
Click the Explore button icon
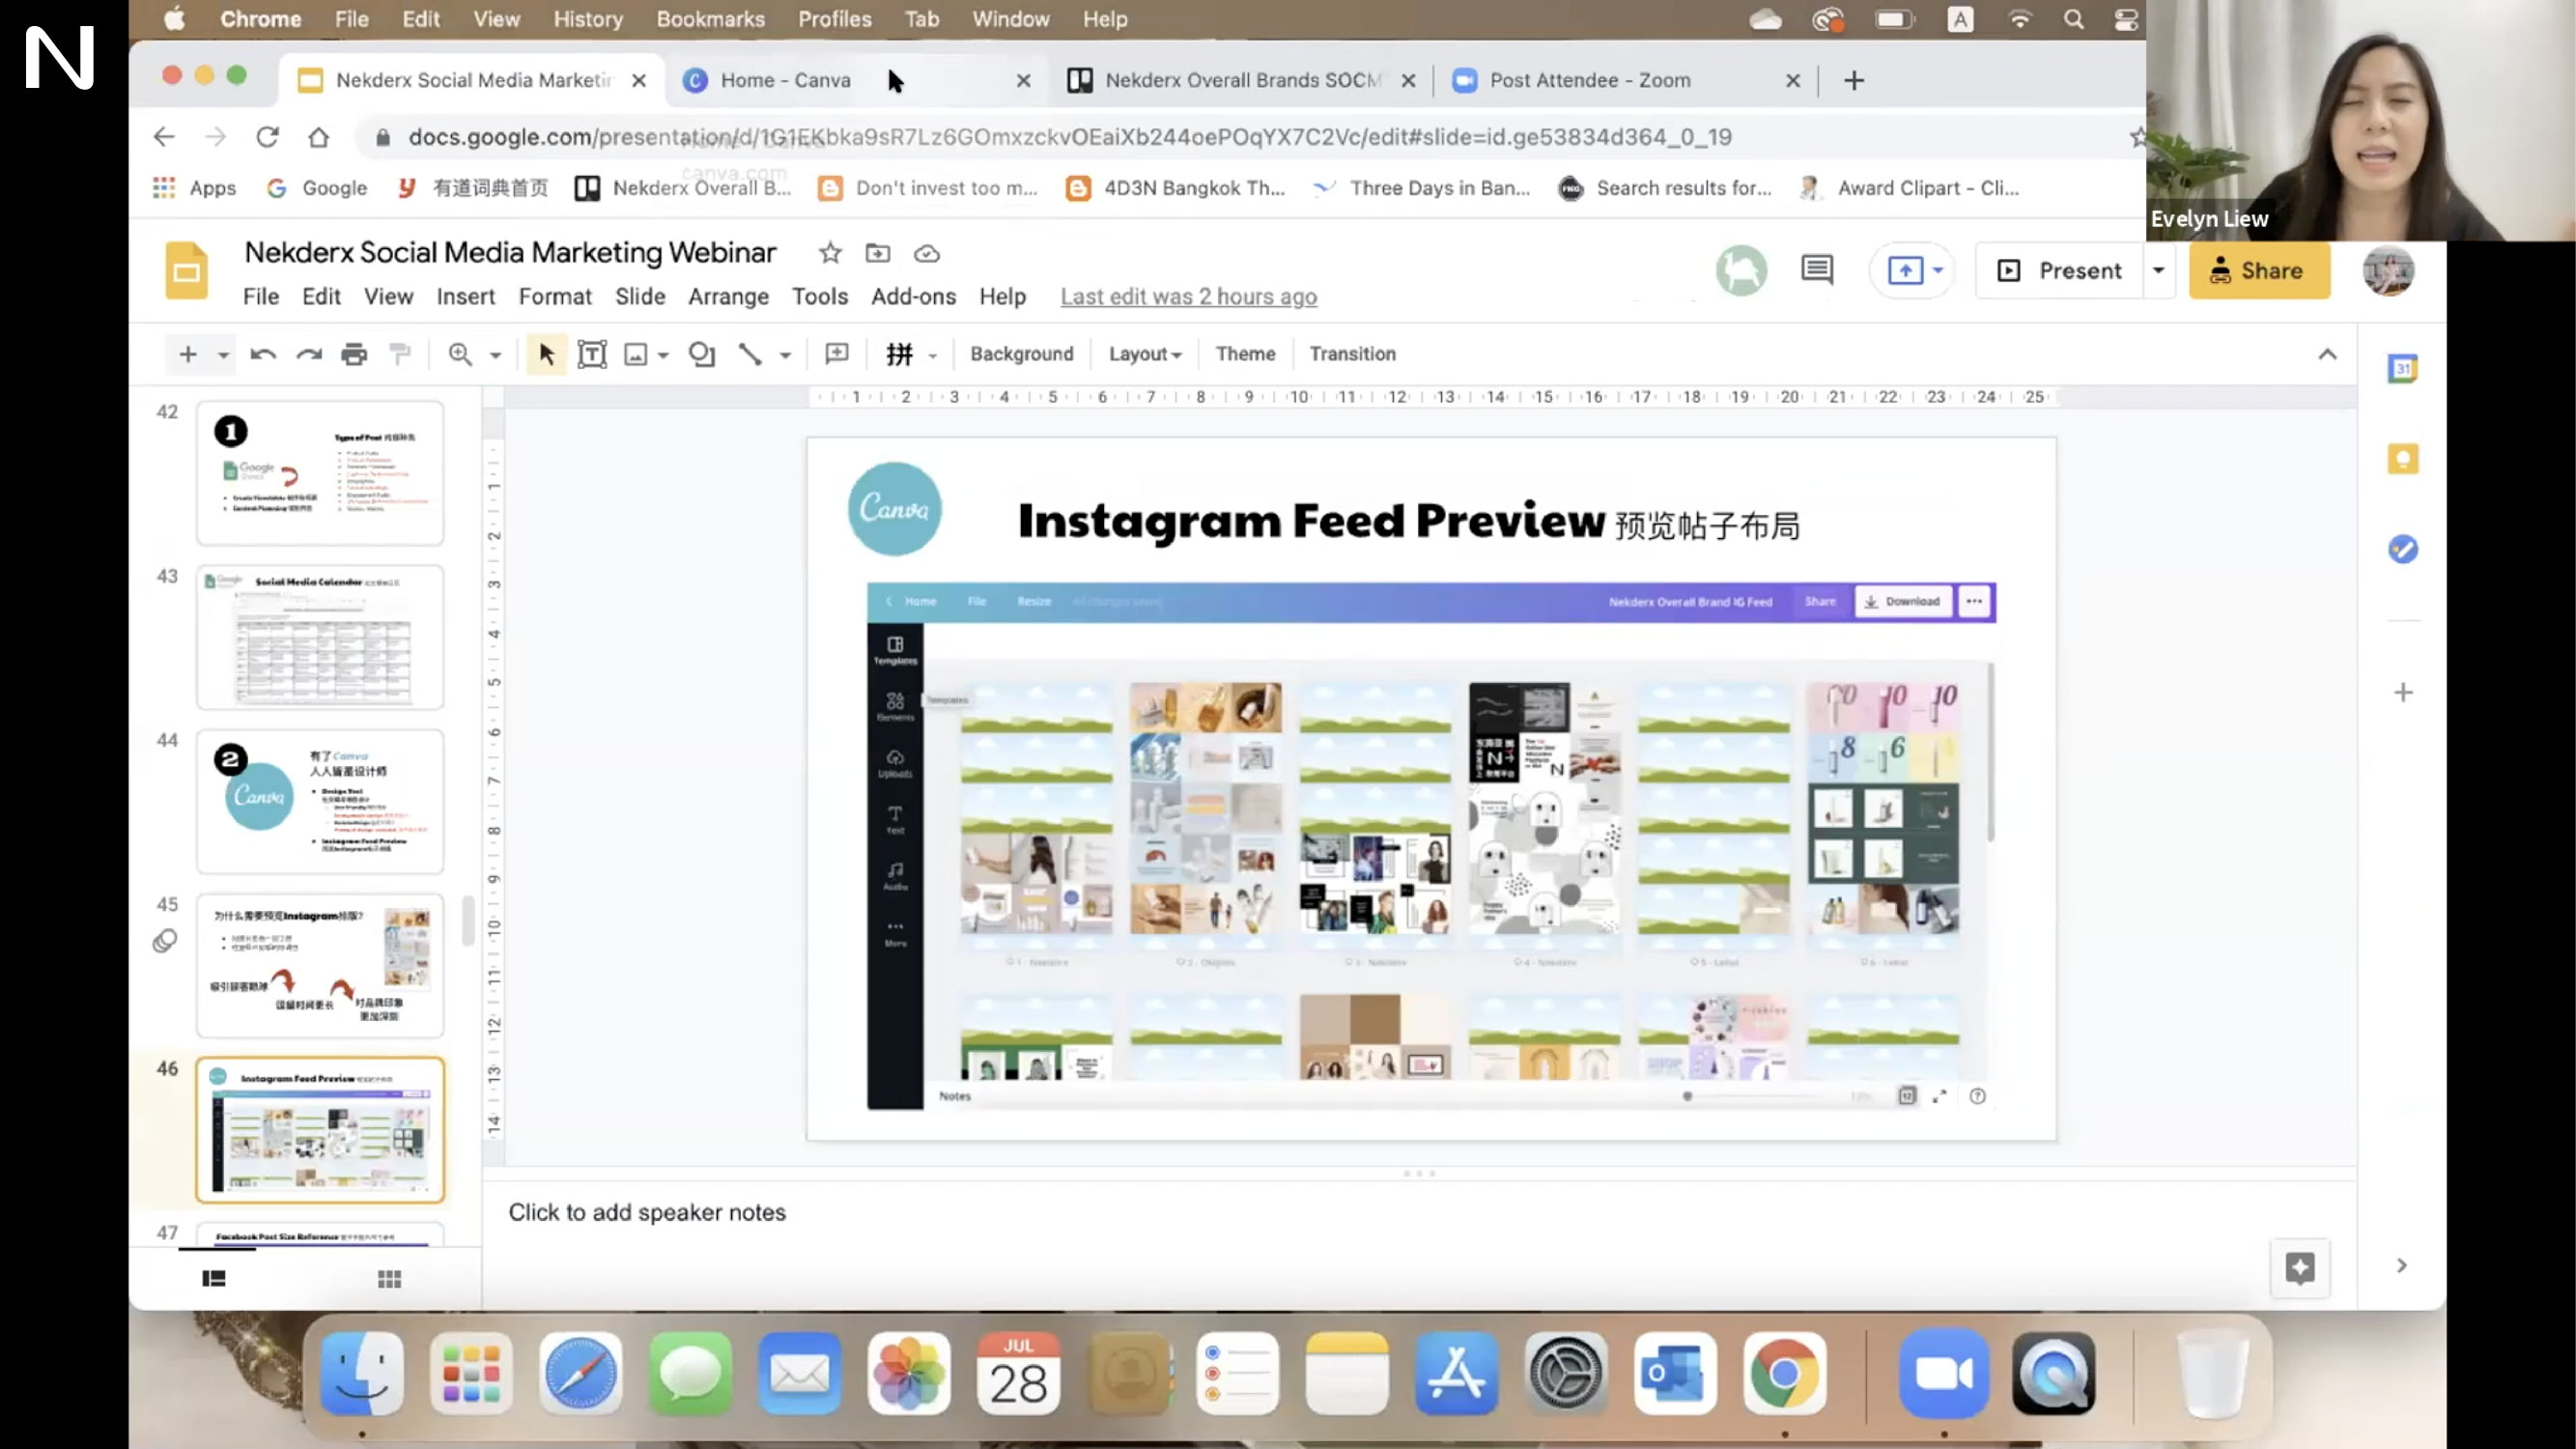[x=2300, y=1268]
